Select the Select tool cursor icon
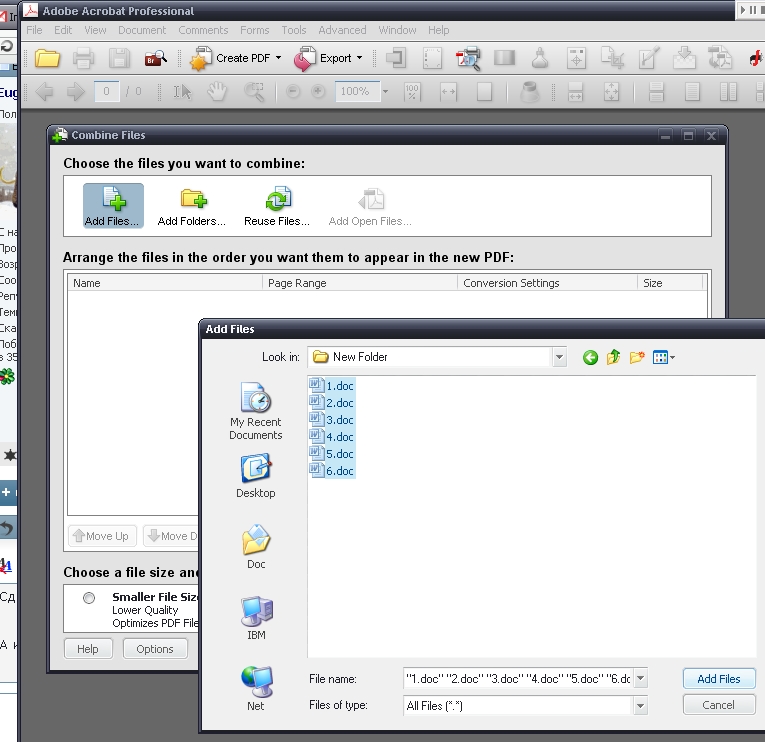Viewport: 765px width, 742px height. [182, 91]
